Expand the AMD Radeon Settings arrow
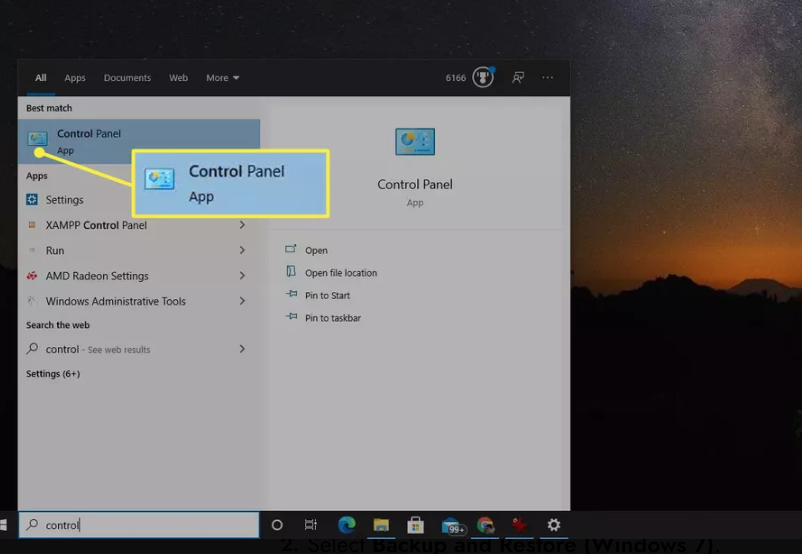This screenshot has width=802, height=554. (x=242, y=276)
